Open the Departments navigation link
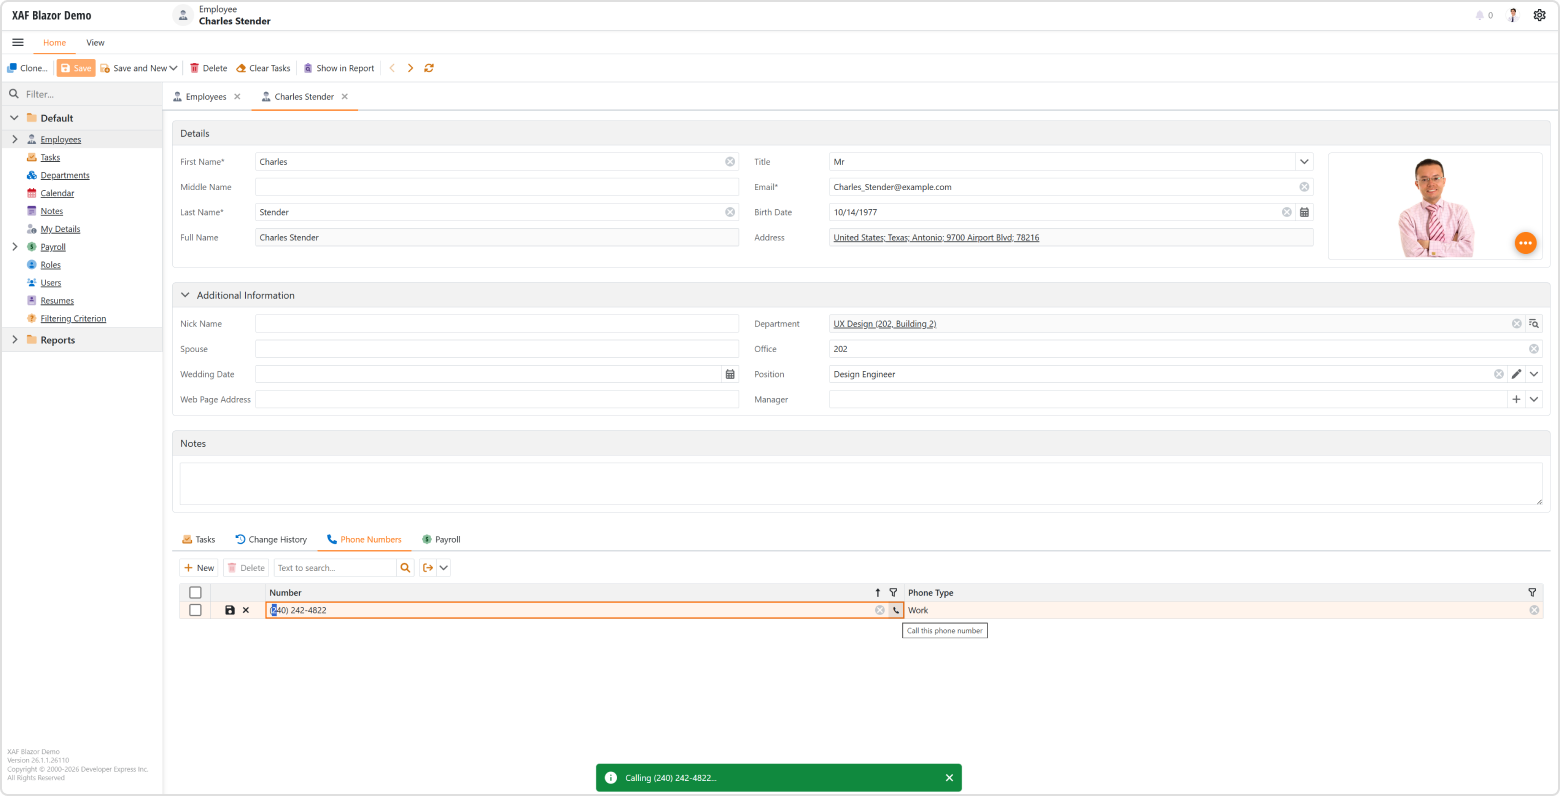 click(65, 176)
